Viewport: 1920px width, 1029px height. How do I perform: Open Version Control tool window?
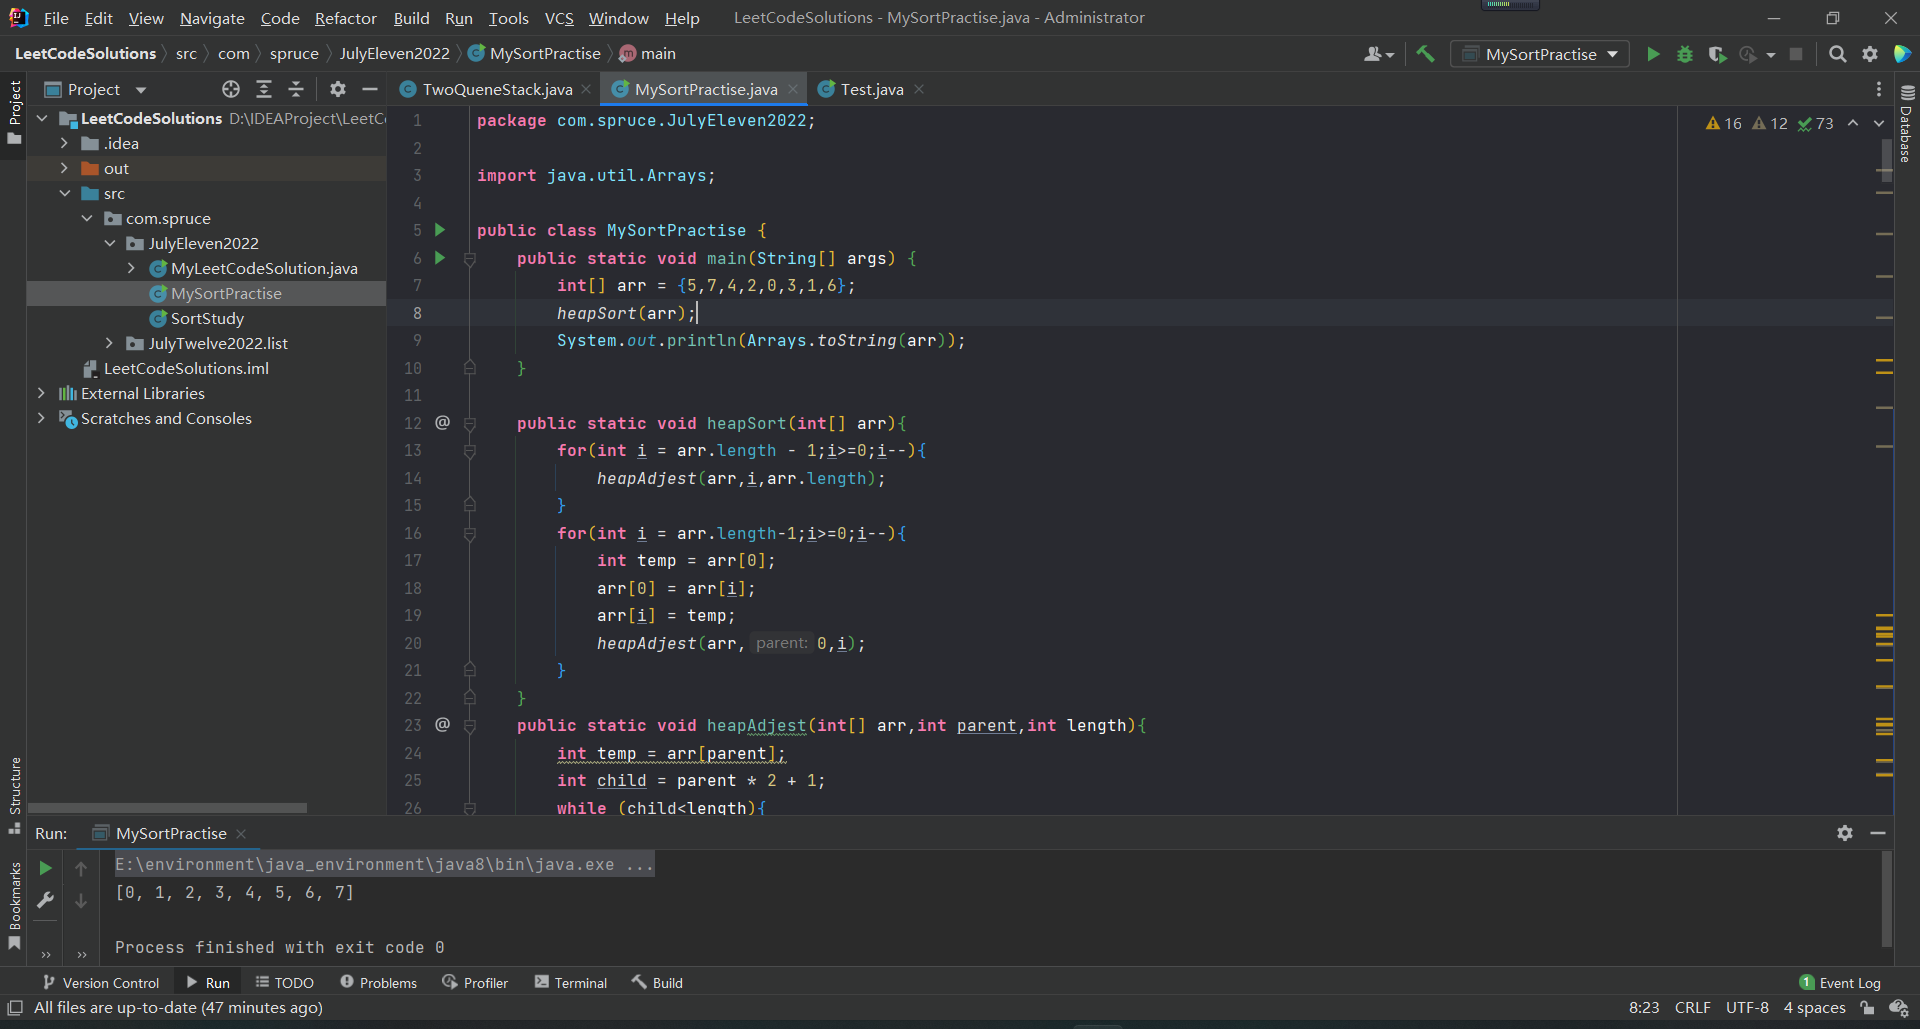point(100,983)
